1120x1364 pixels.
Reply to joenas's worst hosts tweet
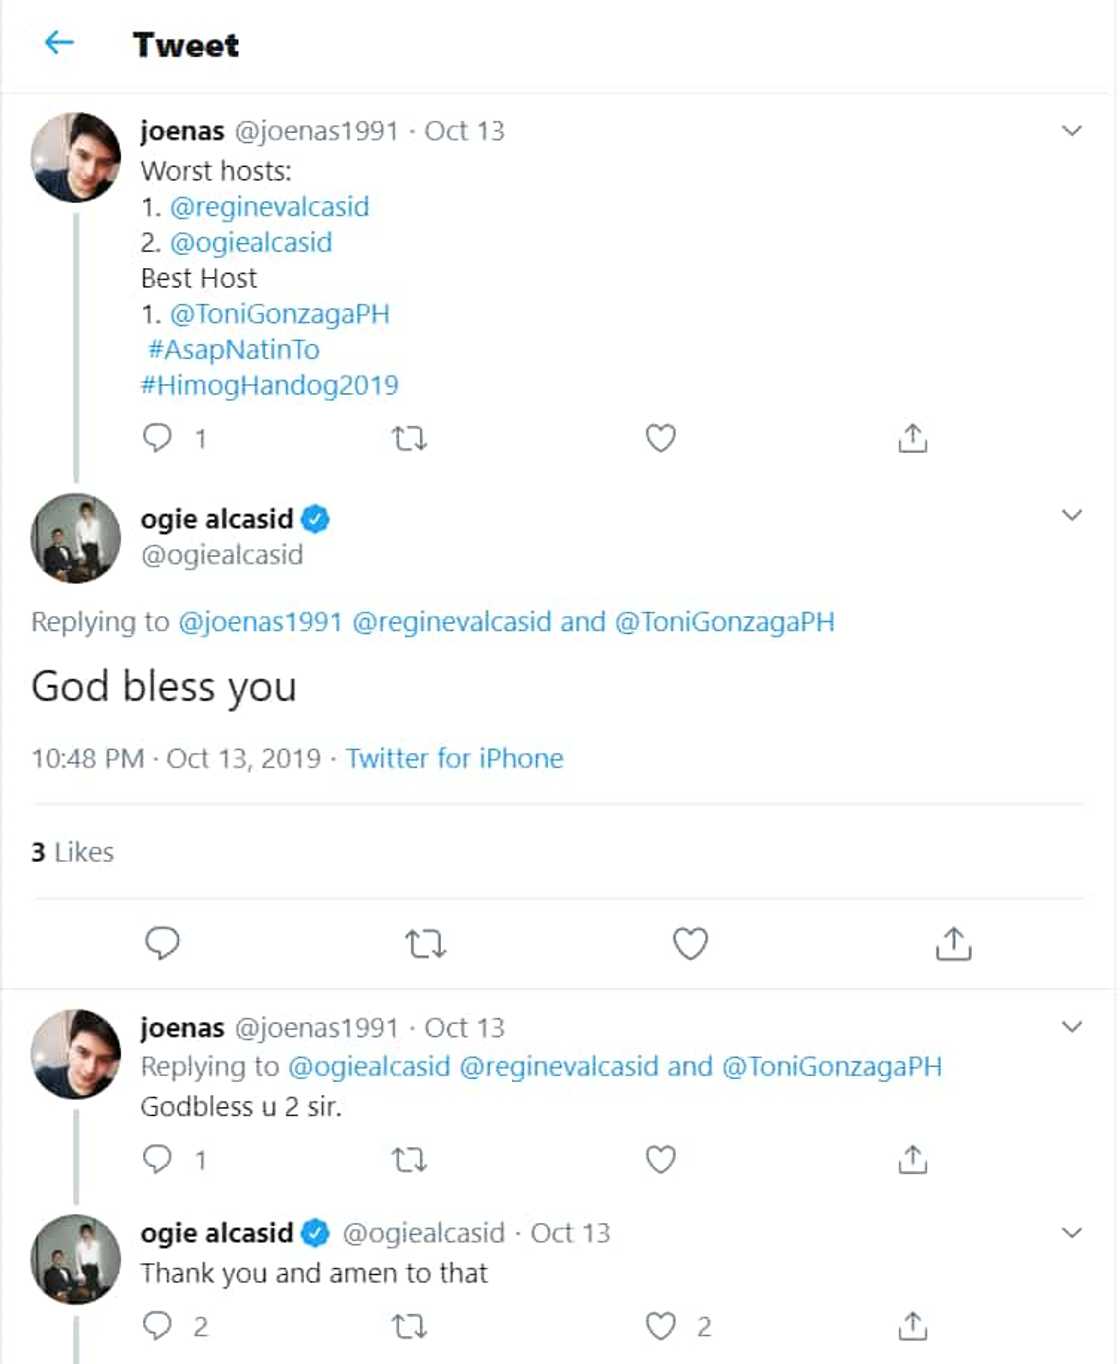159,437
